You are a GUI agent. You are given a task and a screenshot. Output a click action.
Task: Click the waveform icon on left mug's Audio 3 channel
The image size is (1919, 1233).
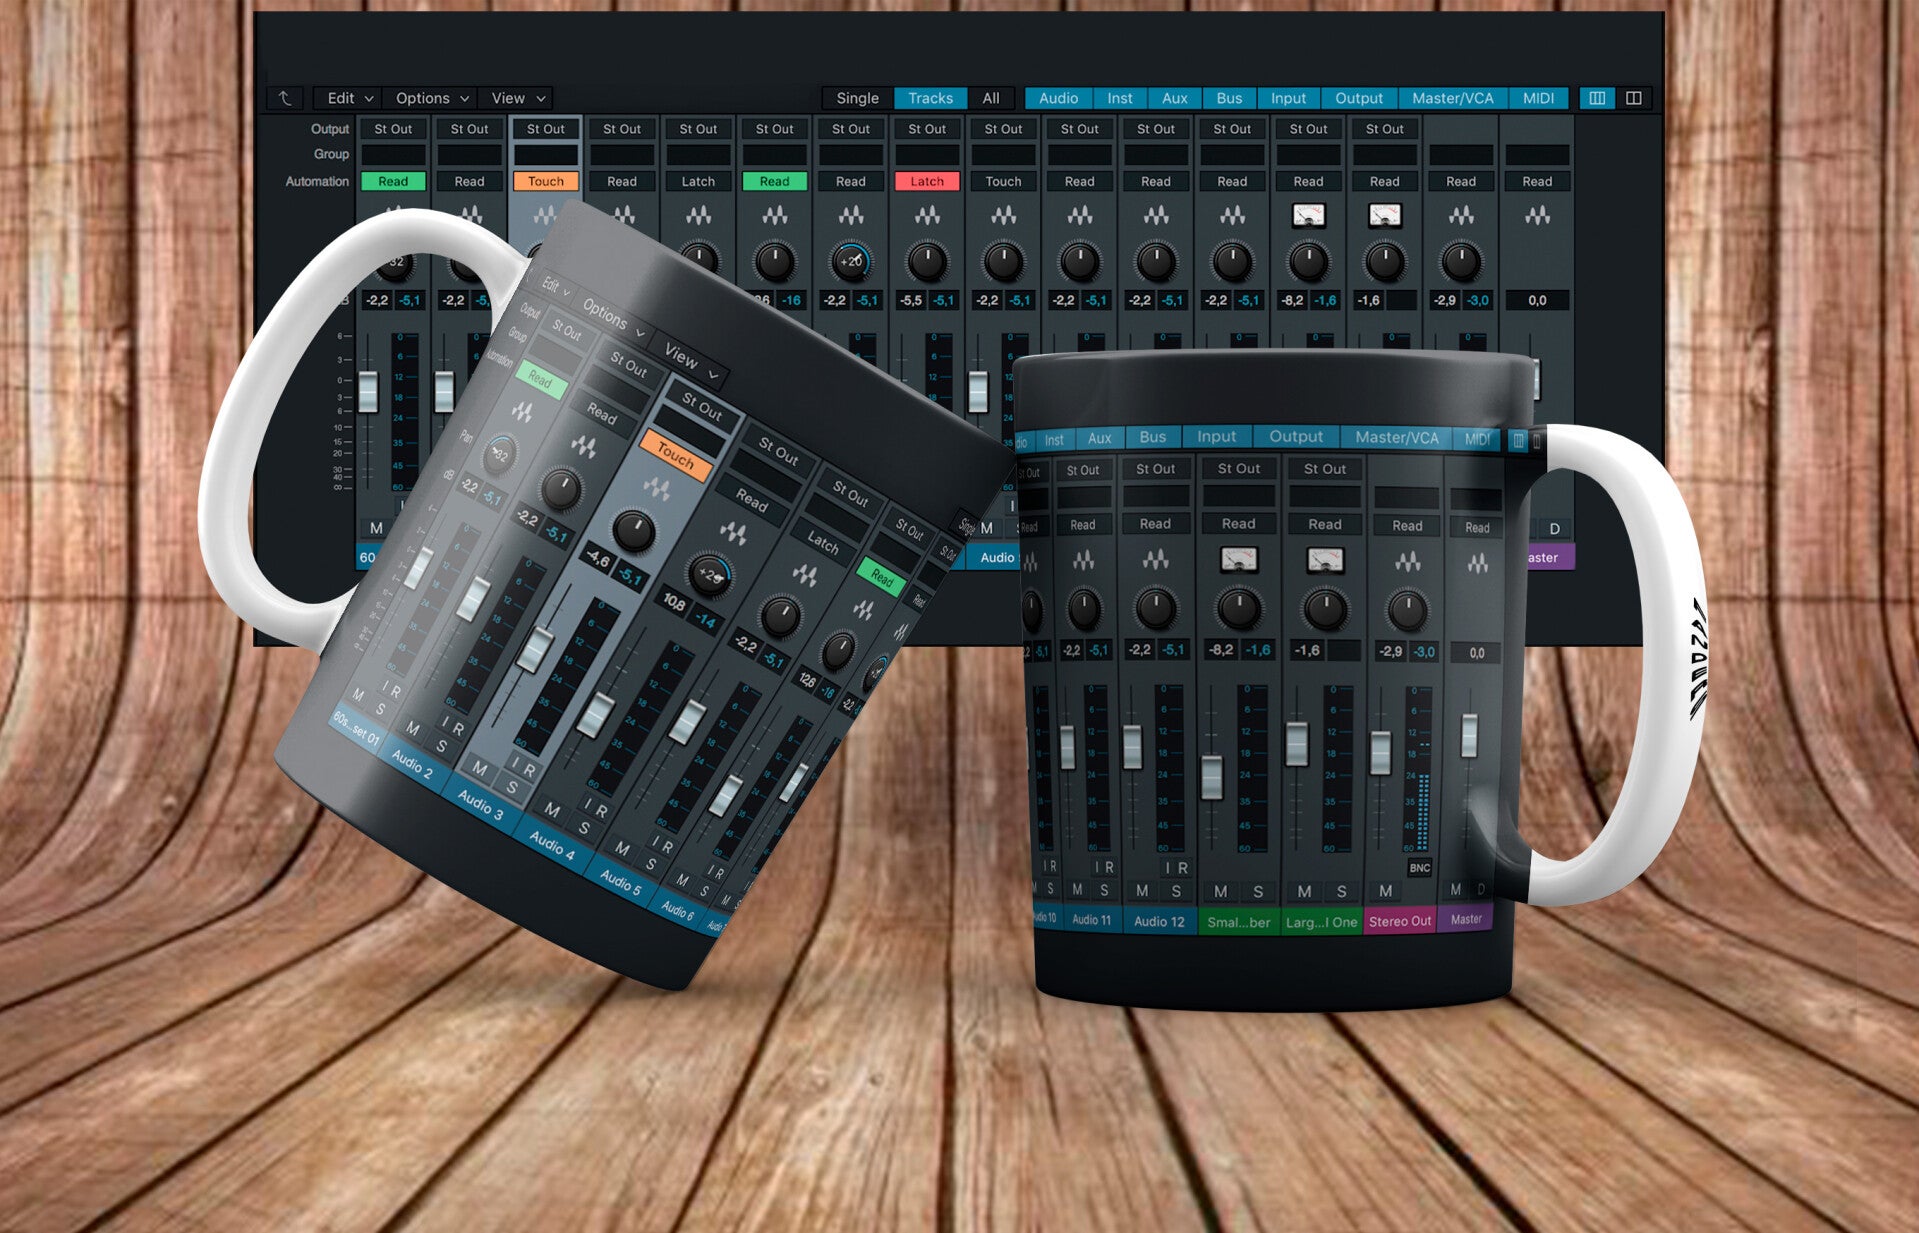click(x=657, y=488)
